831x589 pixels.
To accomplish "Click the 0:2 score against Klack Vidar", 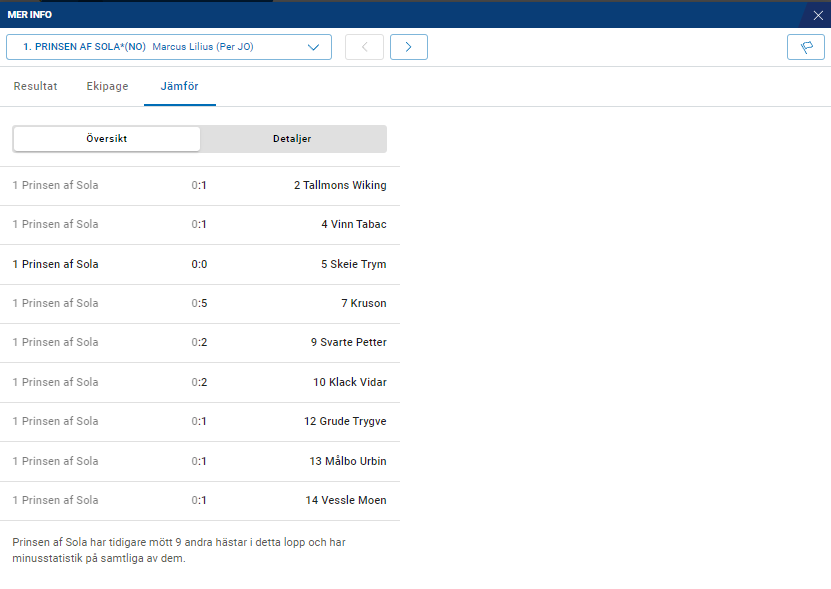I will (199, 382).
